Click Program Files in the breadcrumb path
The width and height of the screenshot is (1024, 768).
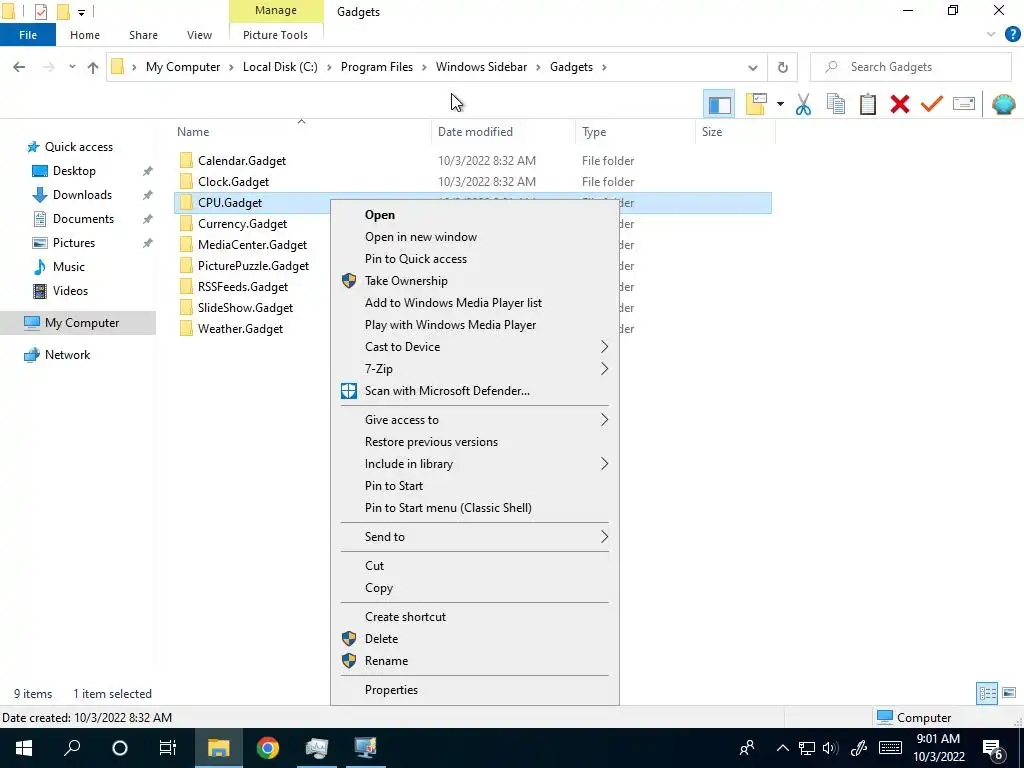pos(377,67)
